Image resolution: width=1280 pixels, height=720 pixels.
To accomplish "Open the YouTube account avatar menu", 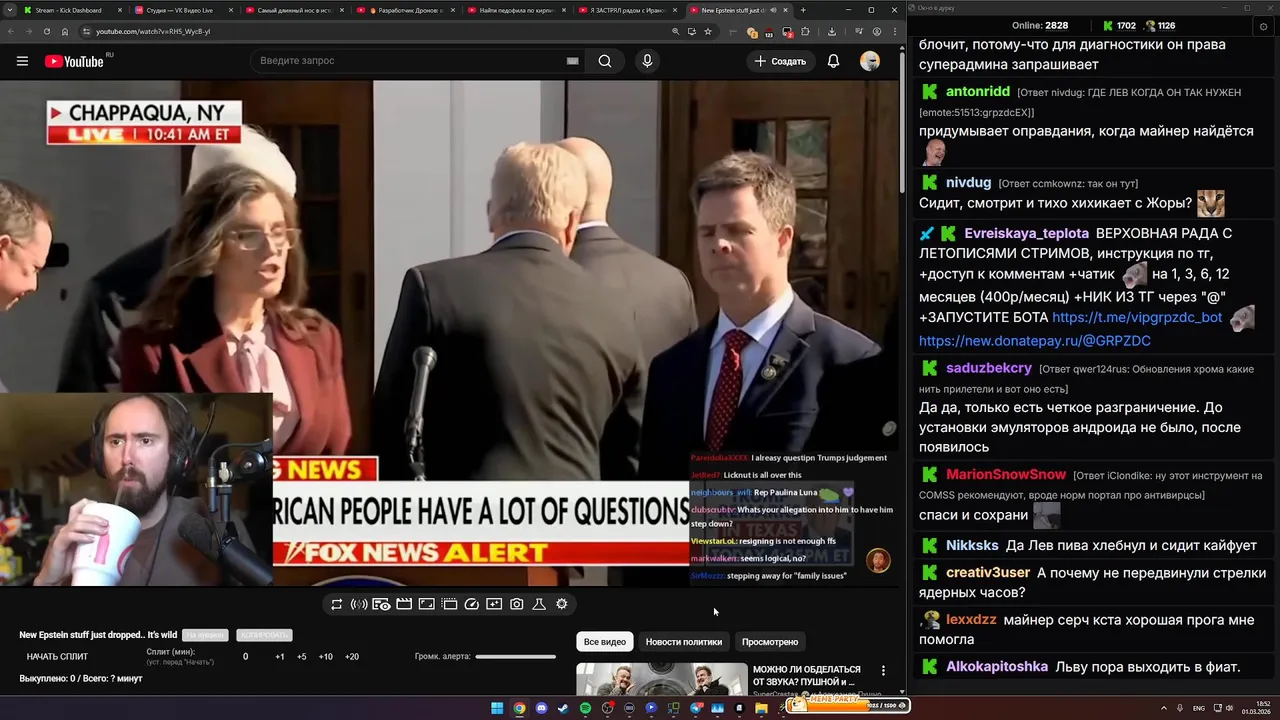I will click(x=870, y=61).
